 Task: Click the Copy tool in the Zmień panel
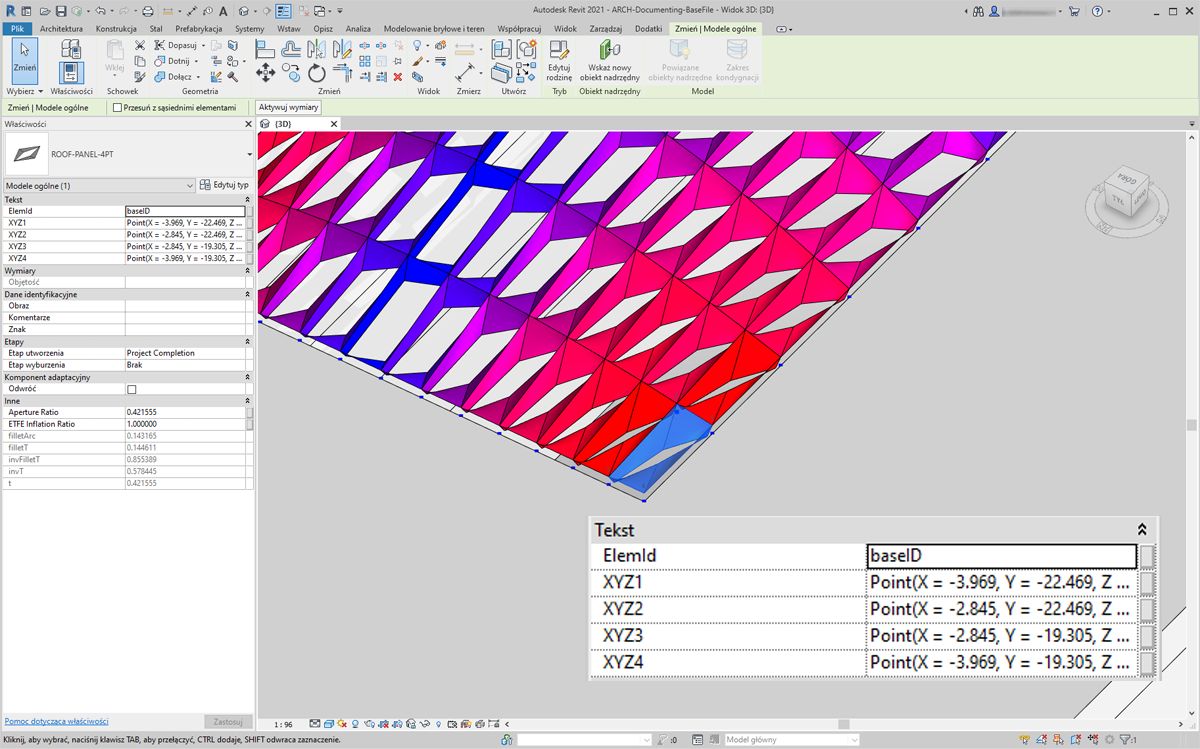291,72
